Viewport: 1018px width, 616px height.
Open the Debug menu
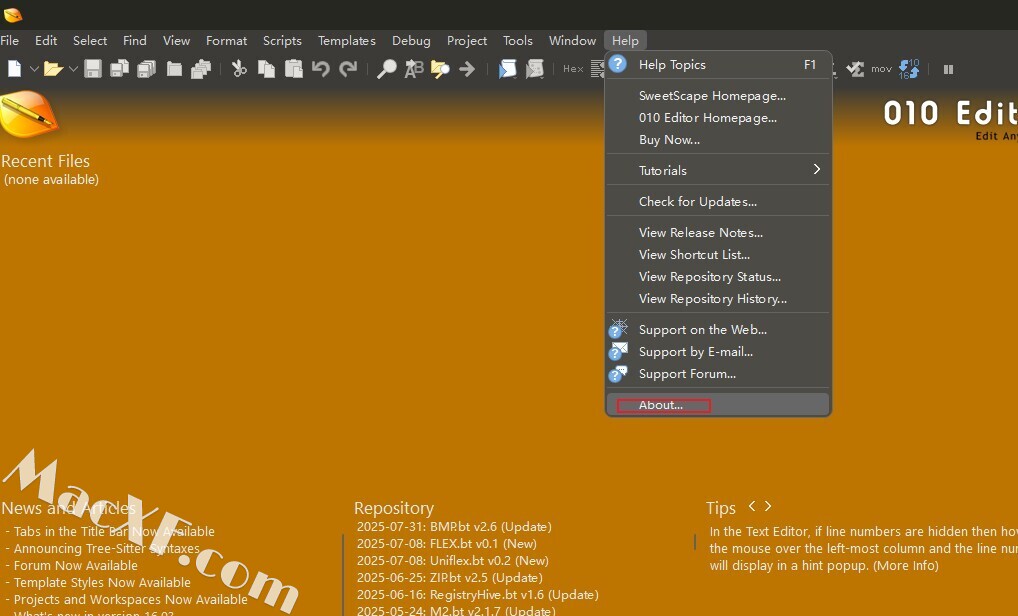click(411, 40)
